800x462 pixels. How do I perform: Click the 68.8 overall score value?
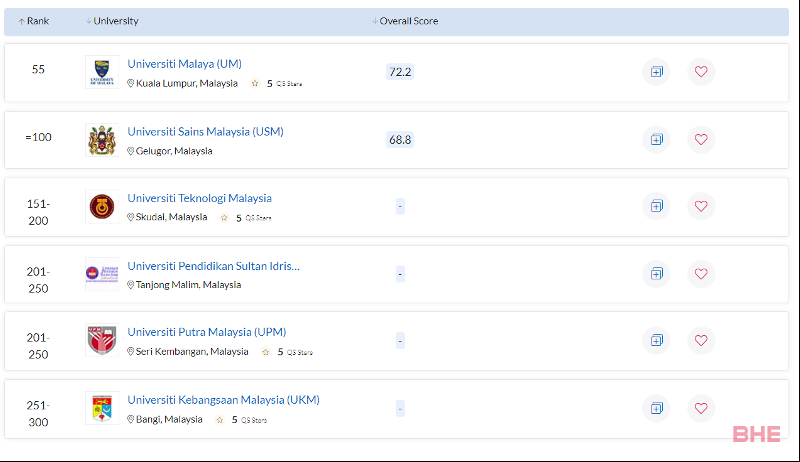pyautogui.click(x=400, y=140)
